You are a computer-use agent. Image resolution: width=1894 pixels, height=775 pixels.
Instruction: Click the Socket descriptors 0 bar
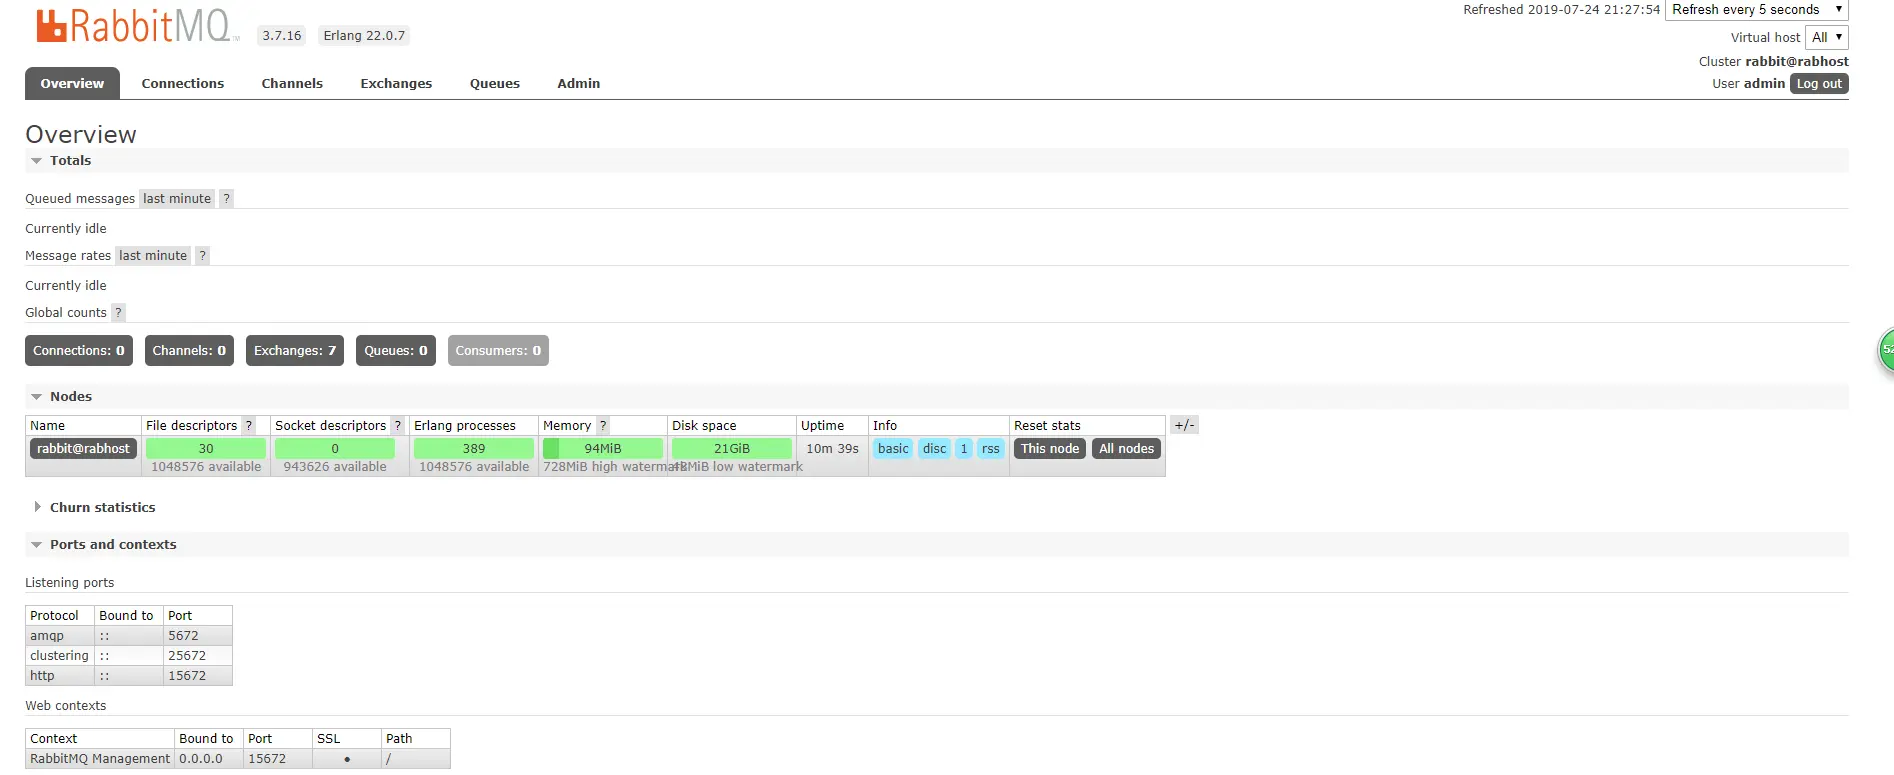pyautogui.click(x=335, y=448)
